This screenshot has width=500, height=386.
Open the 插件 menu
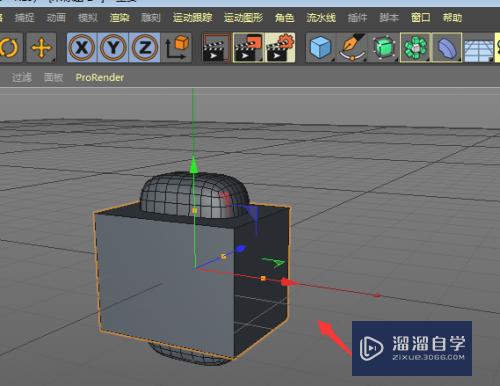(x=357, y=17)
